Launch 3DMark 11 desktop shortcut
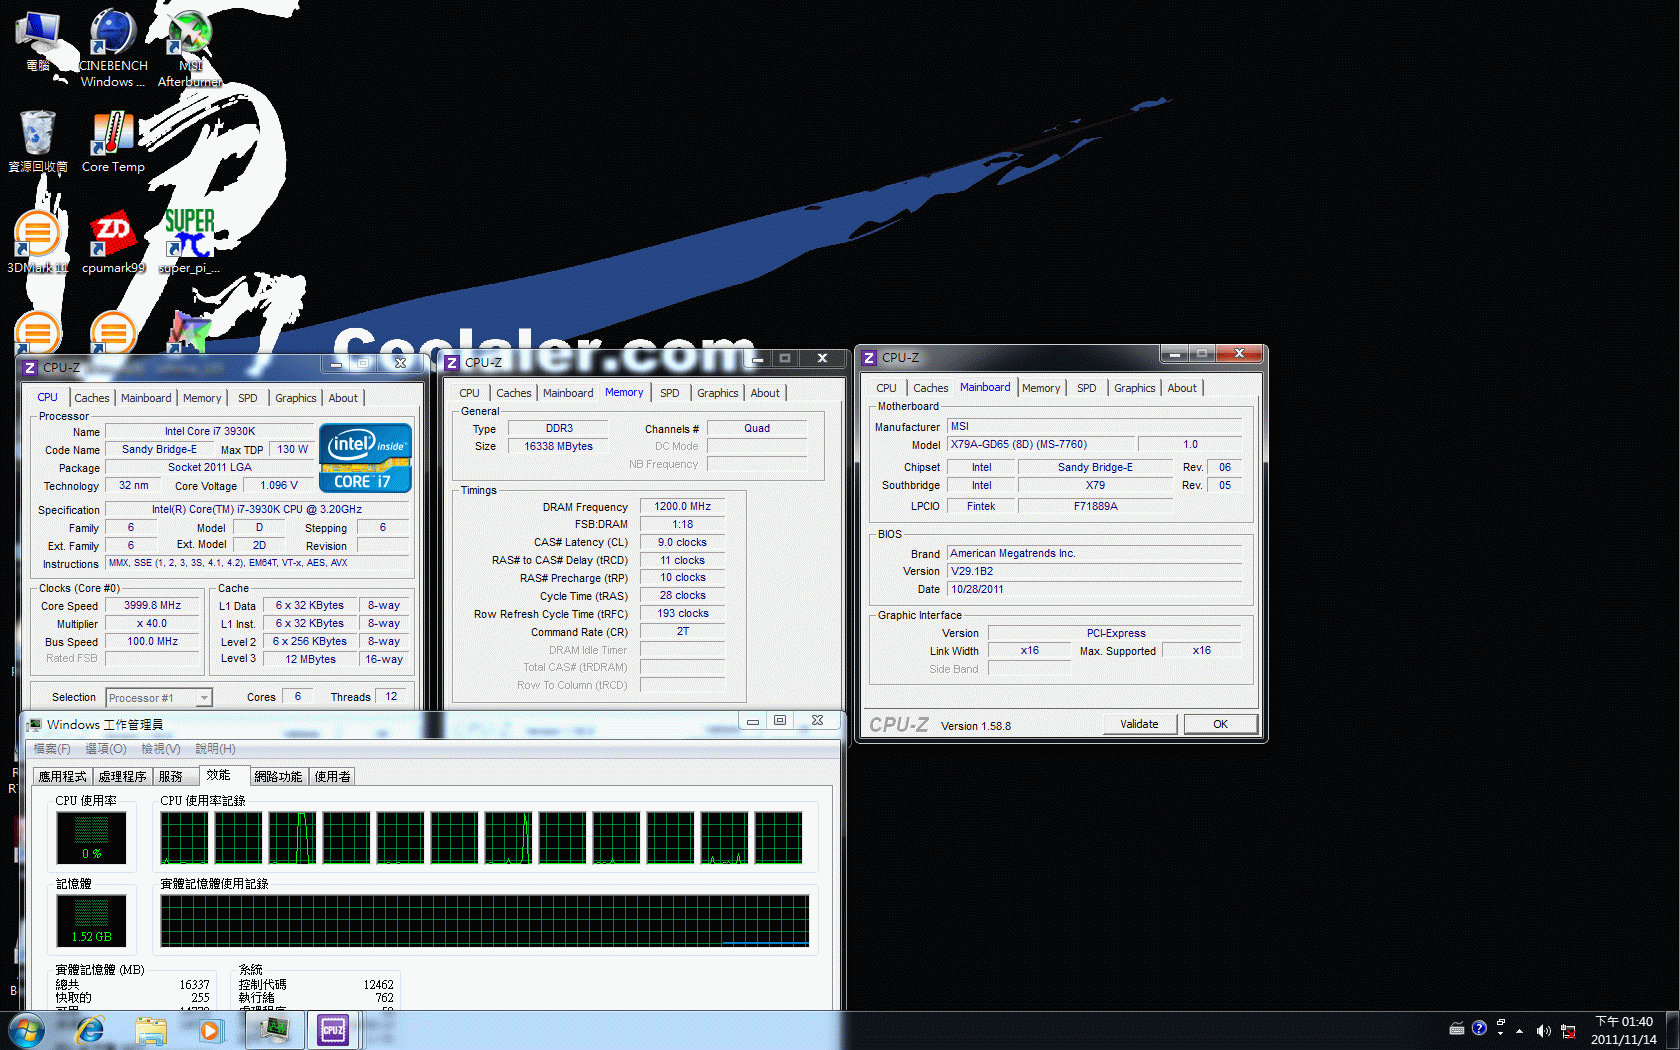This screenshot has height=1050, width=1680. [38, 242]
